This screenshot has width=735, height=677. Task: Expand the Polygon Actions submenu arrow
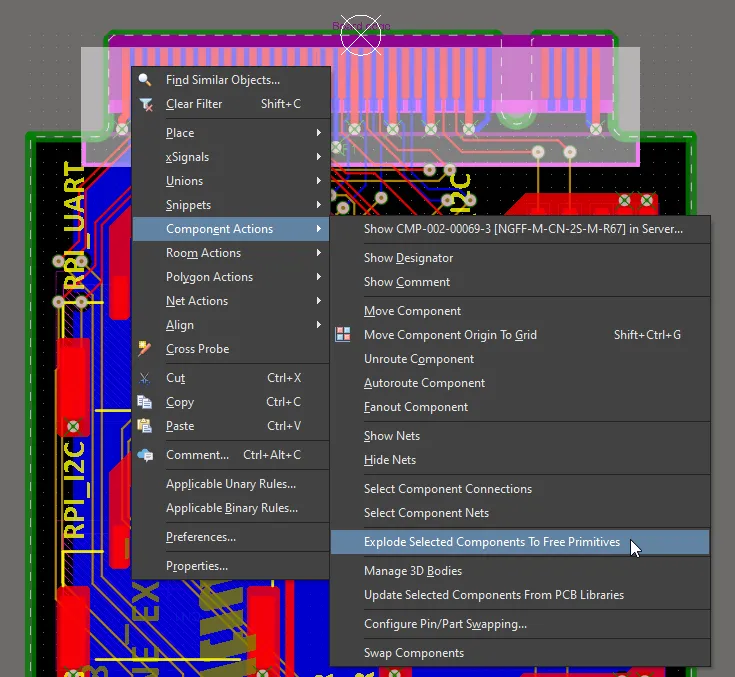pos(319,277)
